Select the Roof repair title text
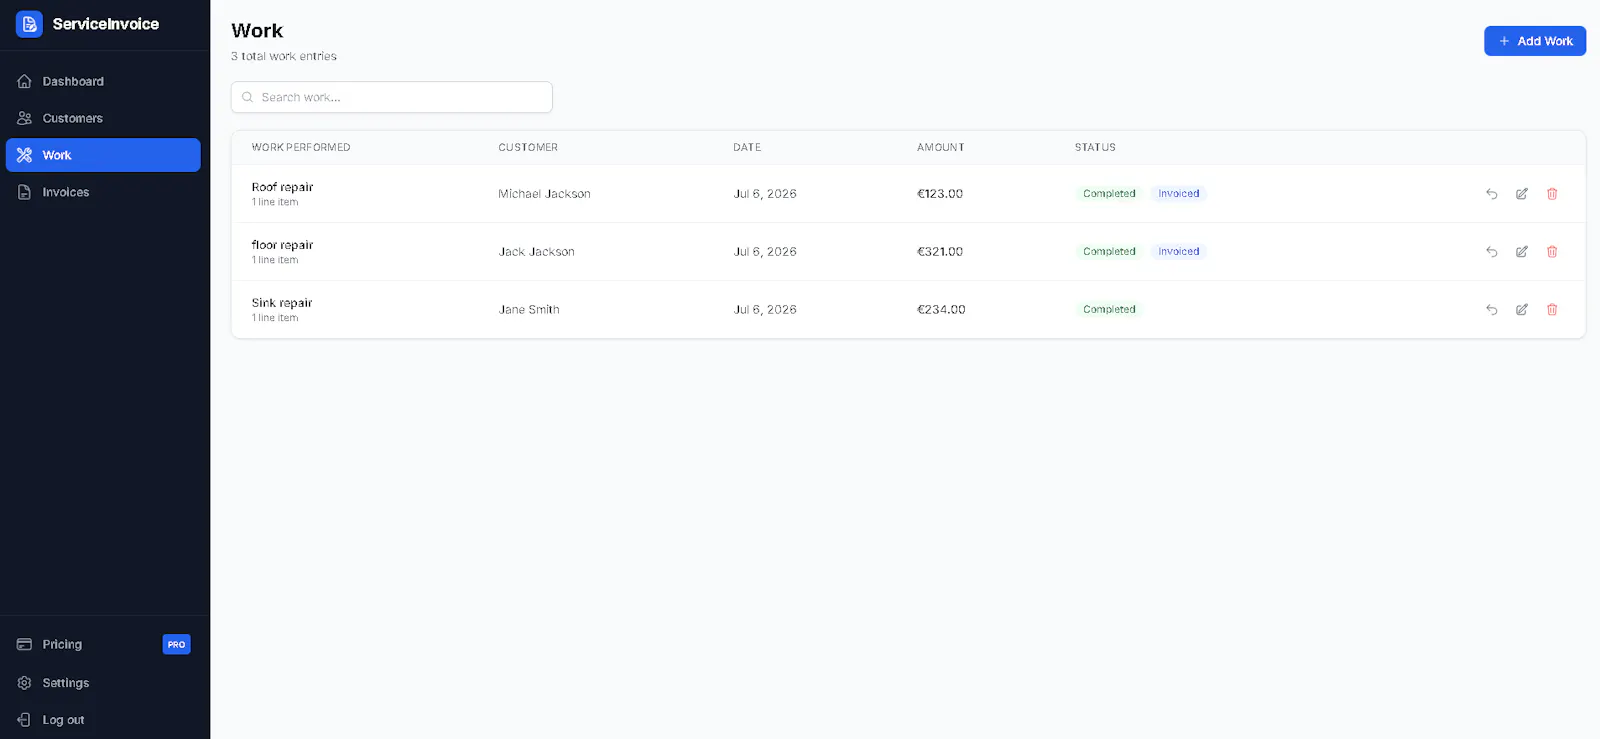The height and width of the screenshot is (739, 1600). click(x=282, y=187)
